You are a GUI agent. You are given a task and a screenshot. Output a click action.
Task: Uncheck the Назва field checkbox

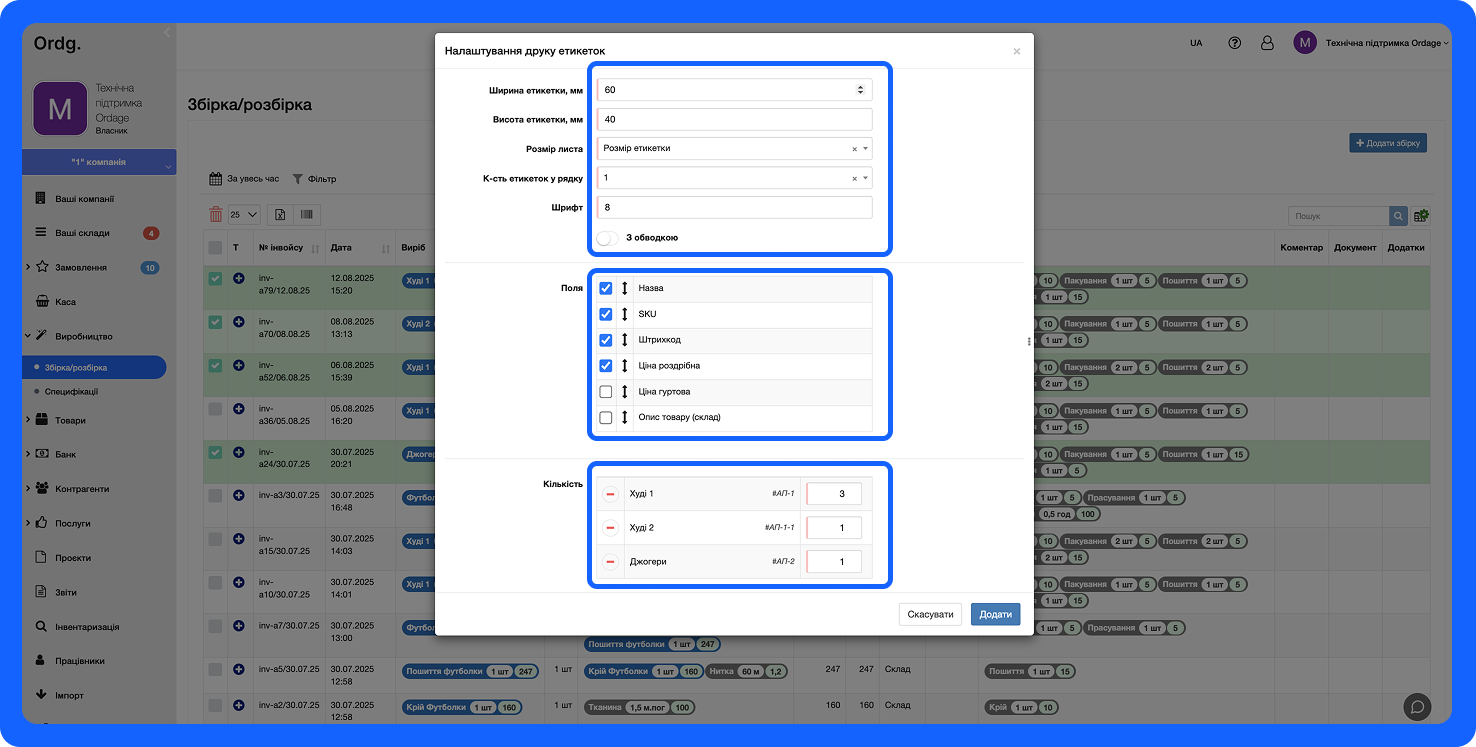coord(606,288)
